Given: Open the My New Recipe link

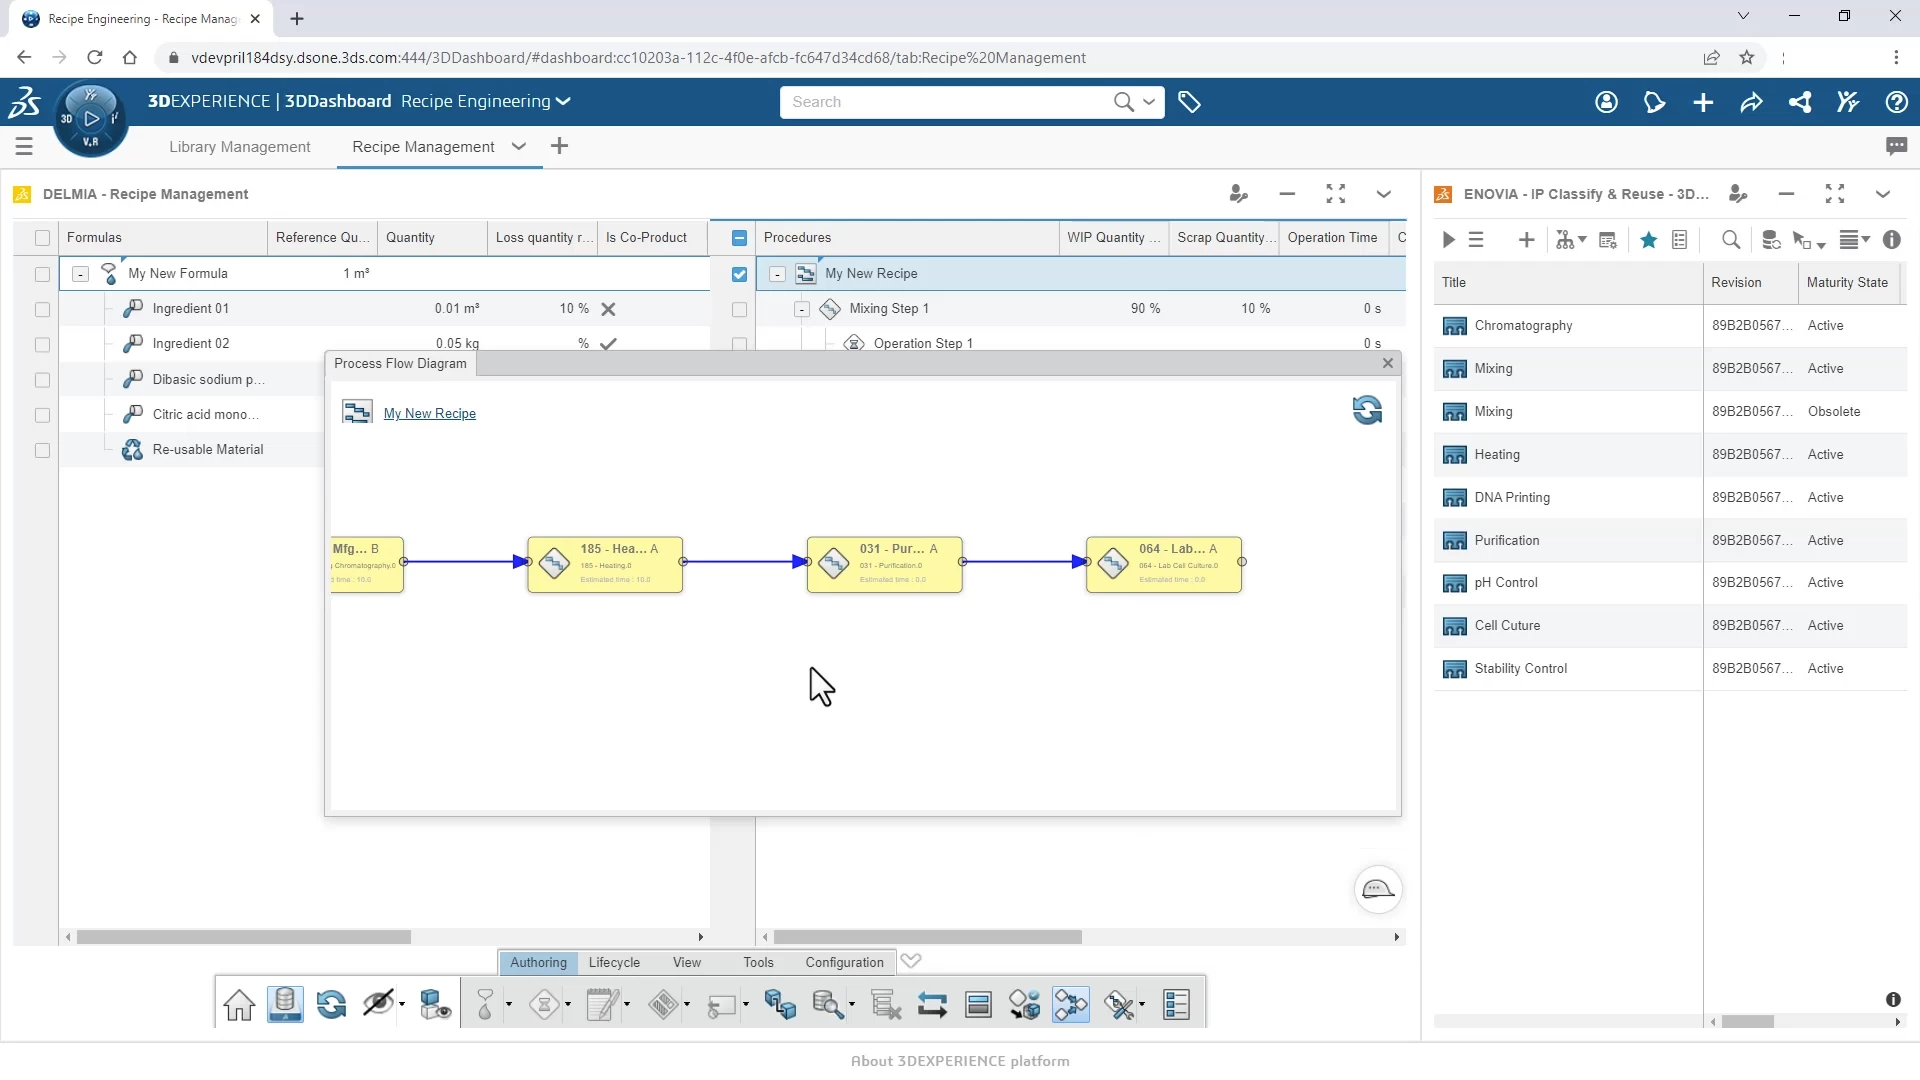Looking at the screenshot, I should [429, 414].
